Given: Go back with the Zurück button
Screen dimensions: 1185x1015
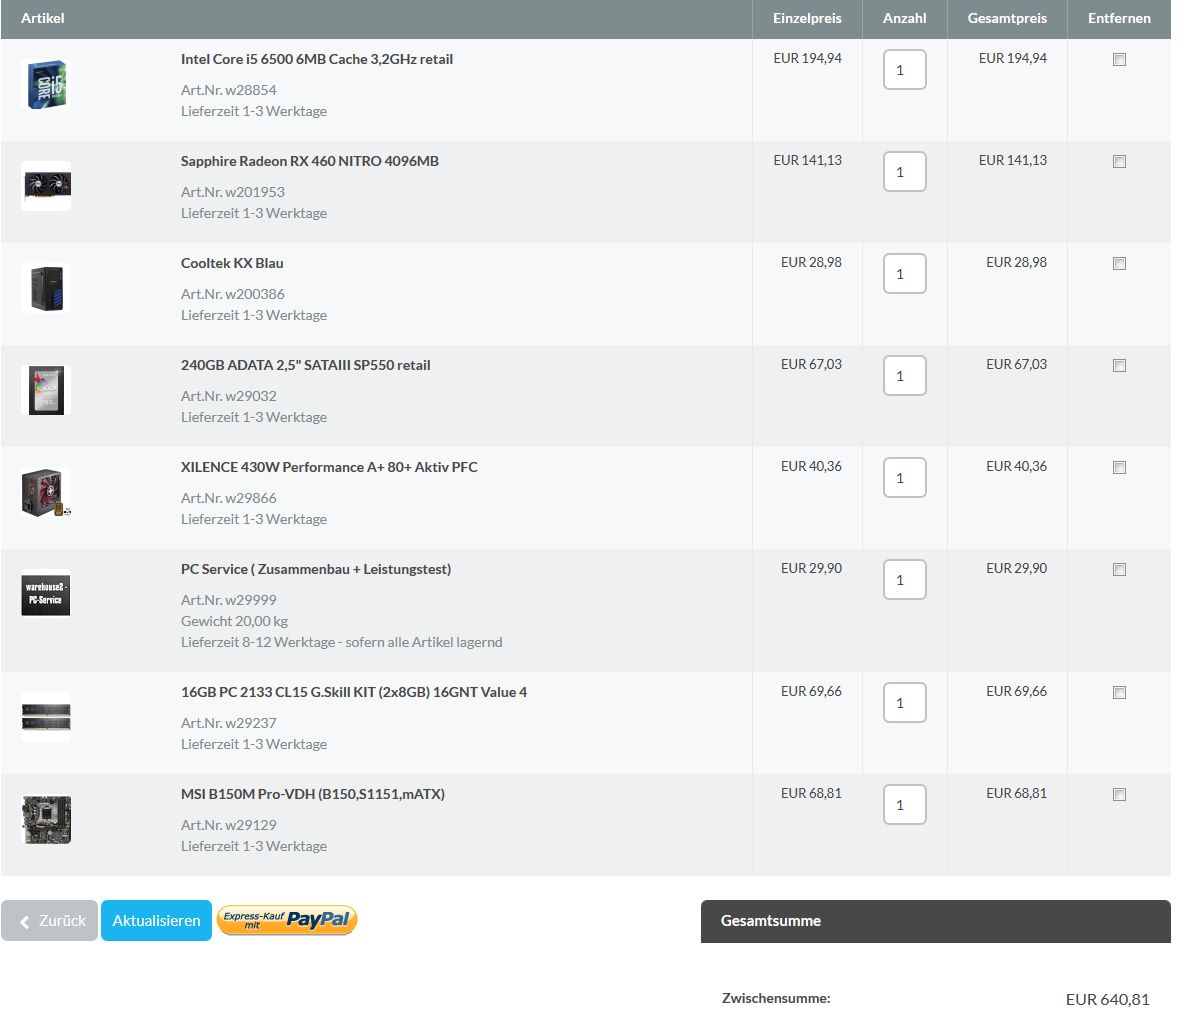Looking at the screenshot, I should [49, 921].
